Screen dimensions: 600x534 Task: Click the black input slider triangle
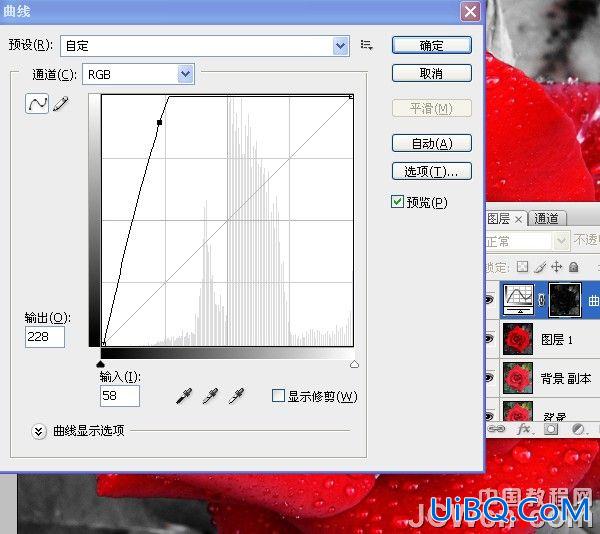pos(101,363)
